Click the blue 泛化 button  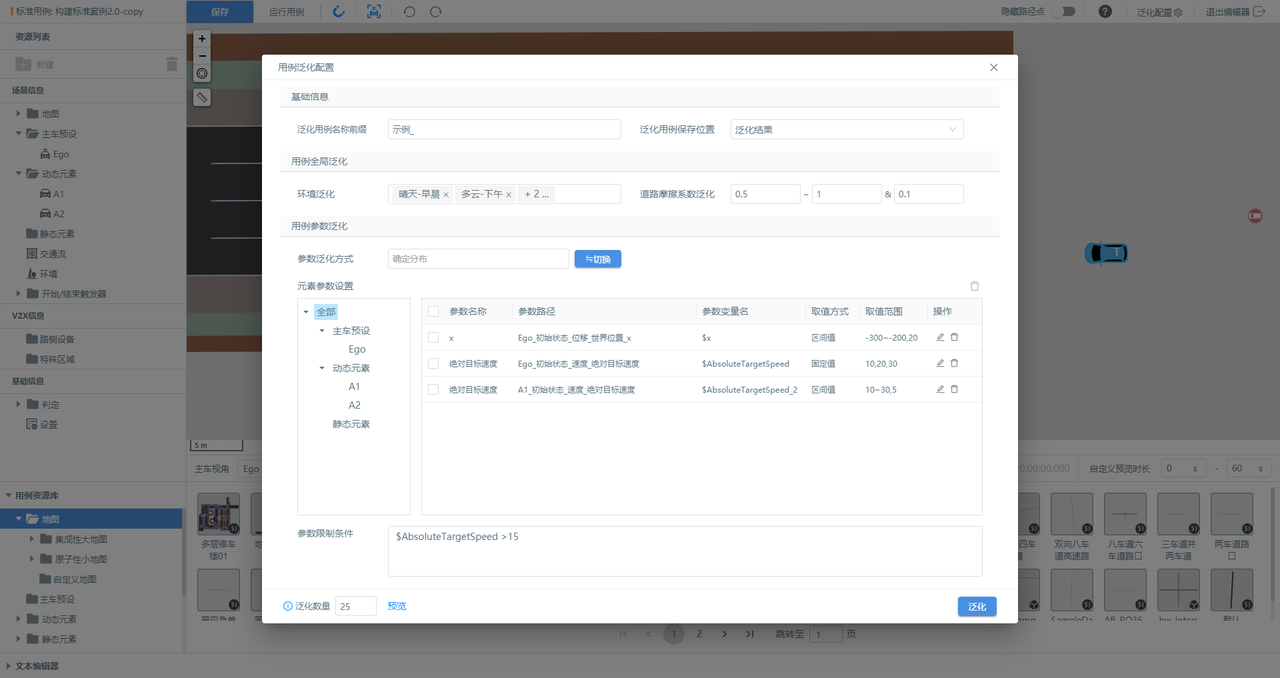click(976, 606)
